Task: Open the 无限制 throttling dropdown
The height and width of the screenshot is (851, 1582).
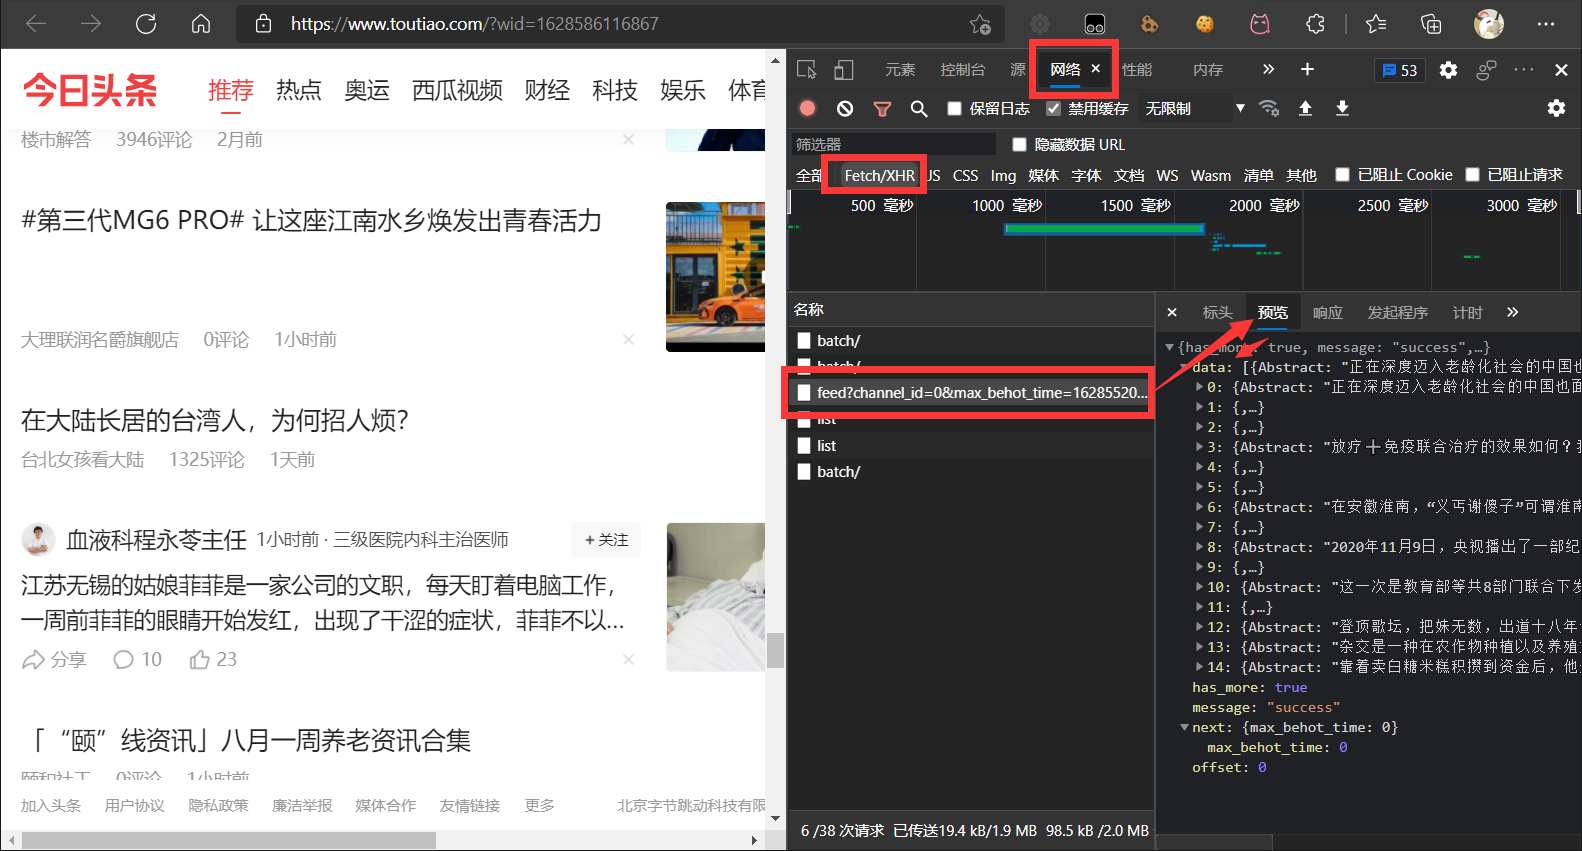Action: coord(1195,108)
